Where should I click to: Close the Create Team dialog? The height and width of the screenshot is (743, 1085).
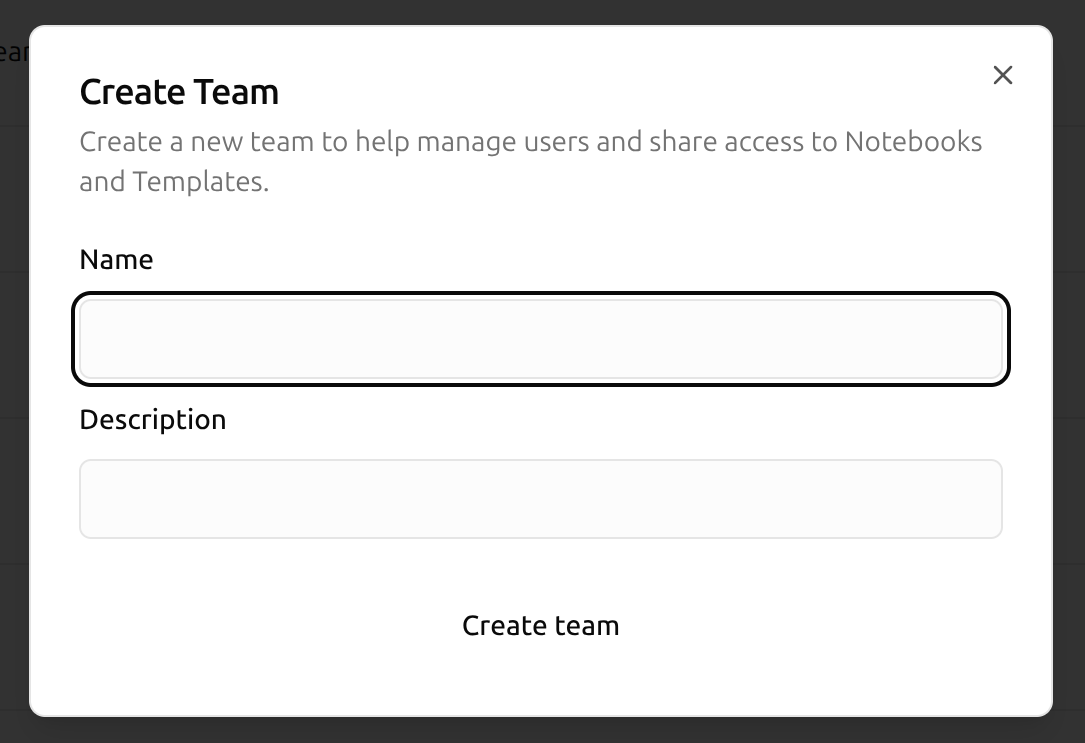[x=1002, y=75]
